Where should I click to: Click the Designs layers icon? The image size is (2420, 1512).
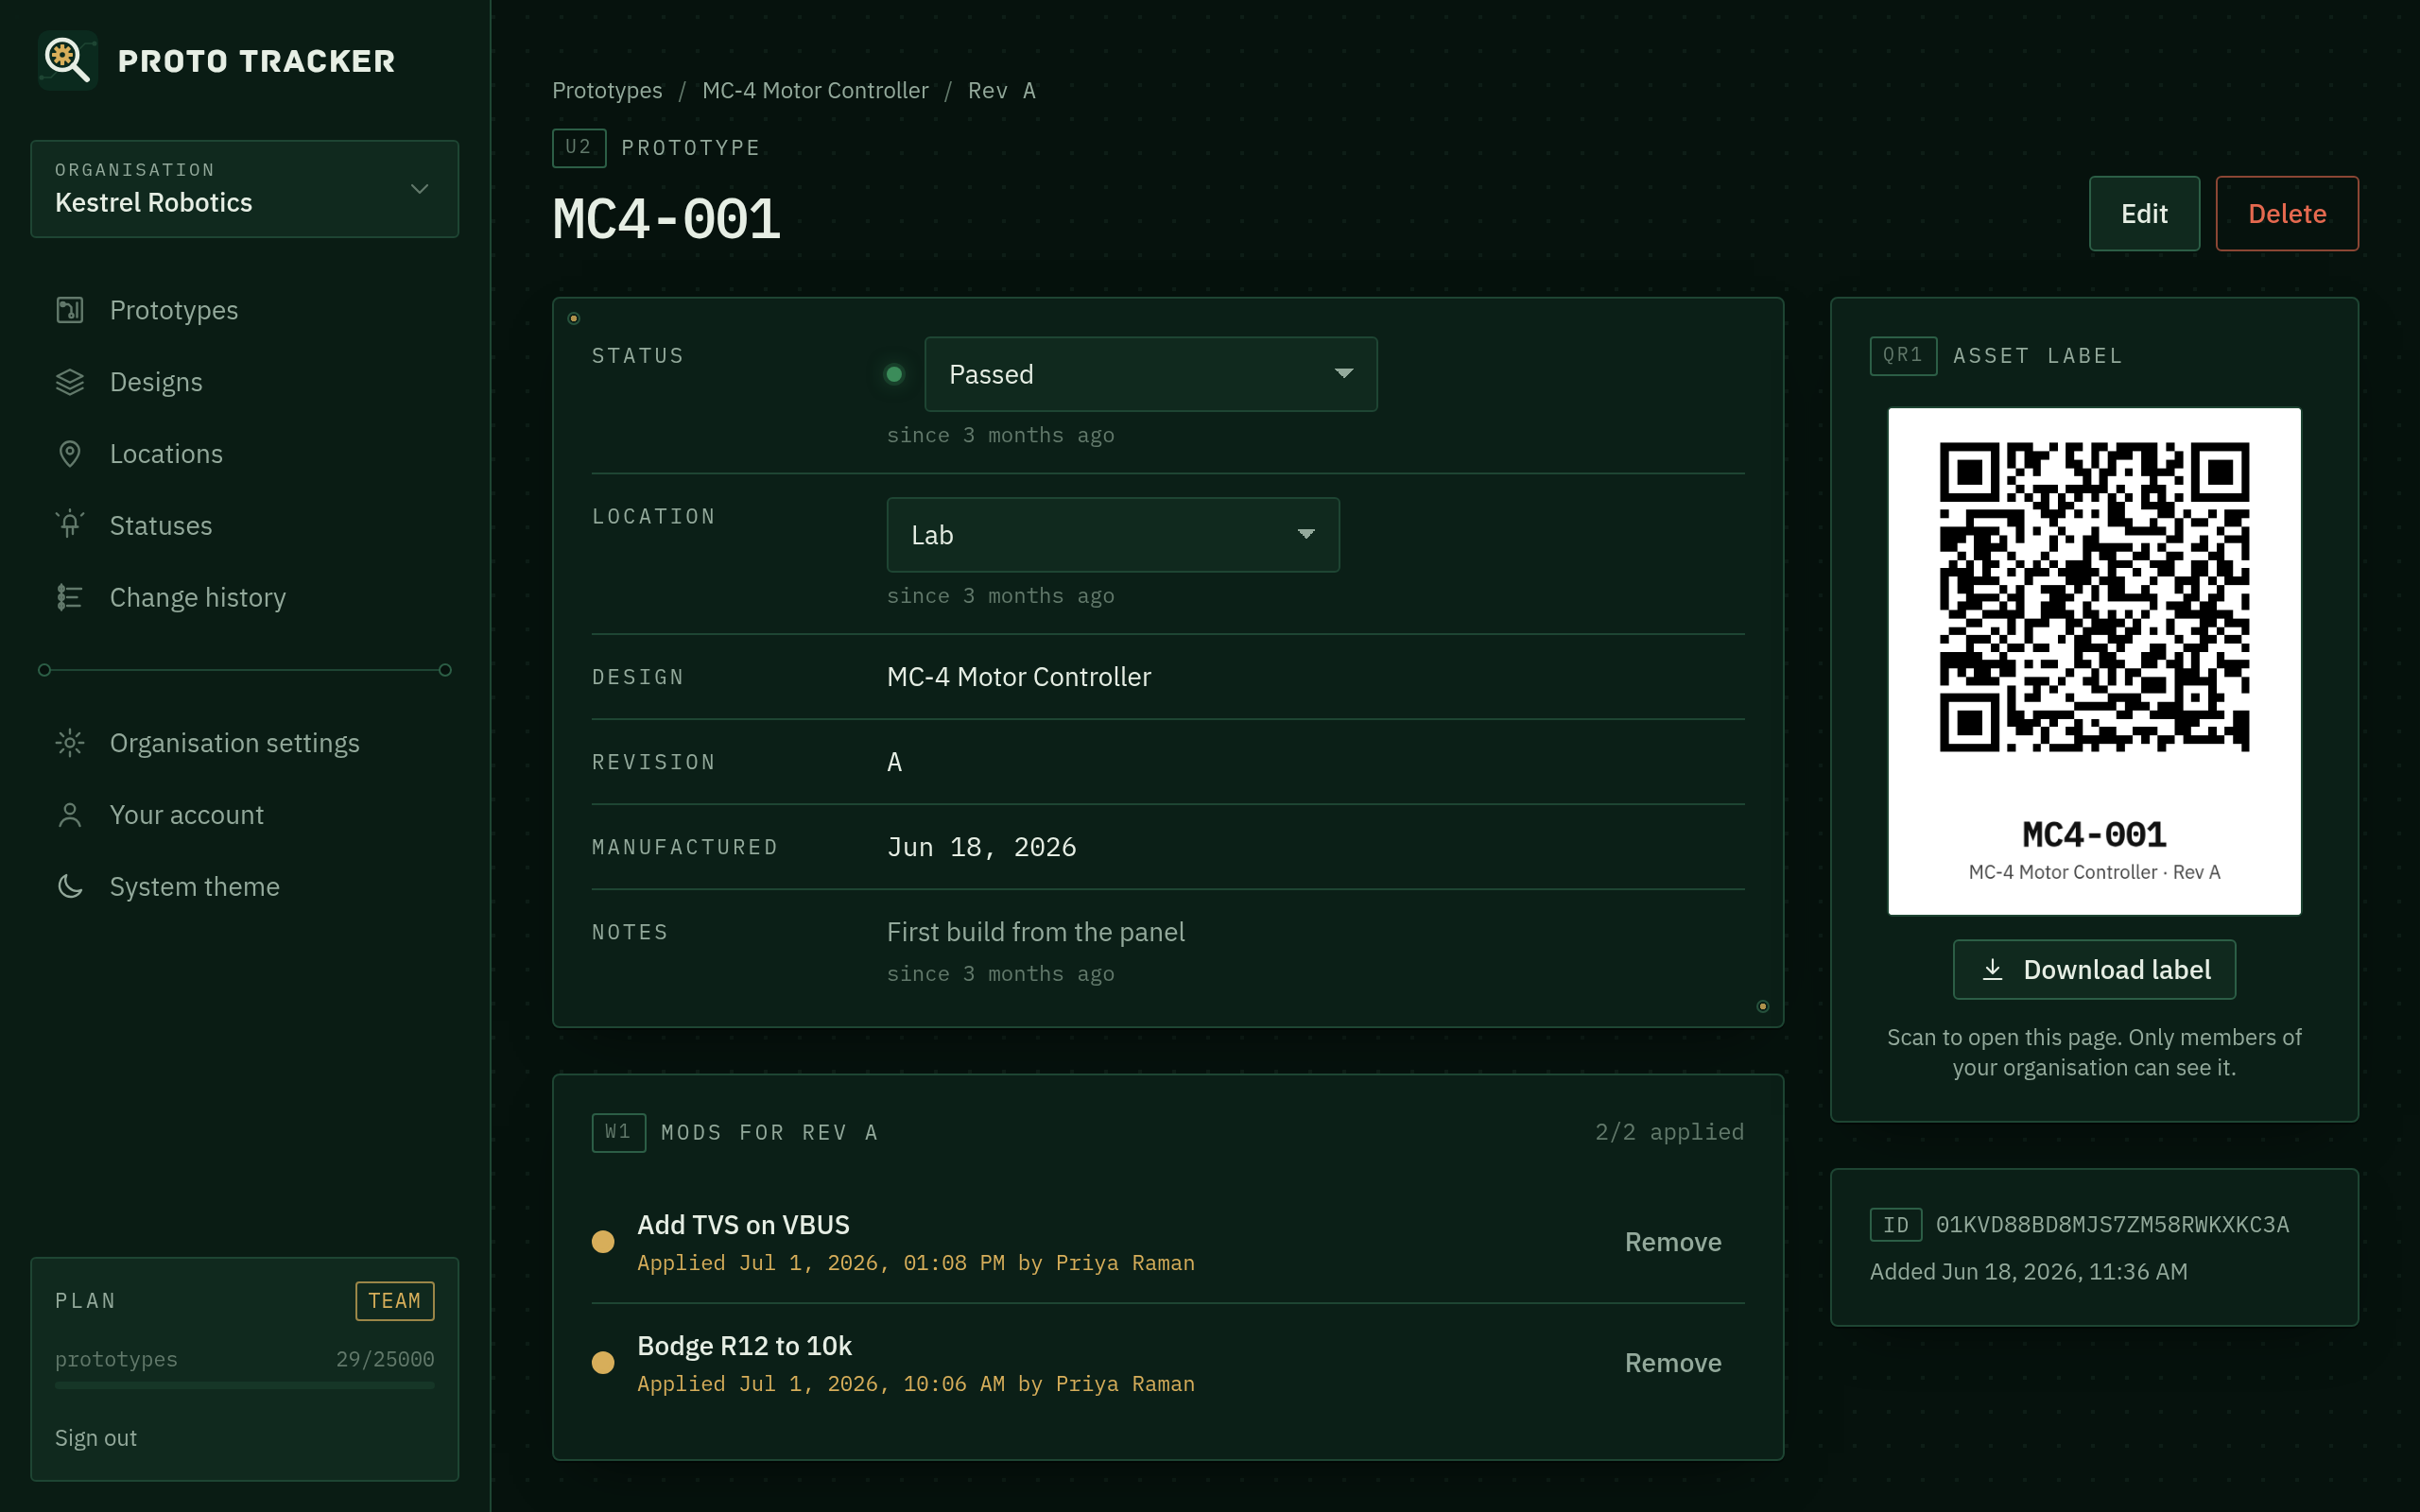point(70,382)
